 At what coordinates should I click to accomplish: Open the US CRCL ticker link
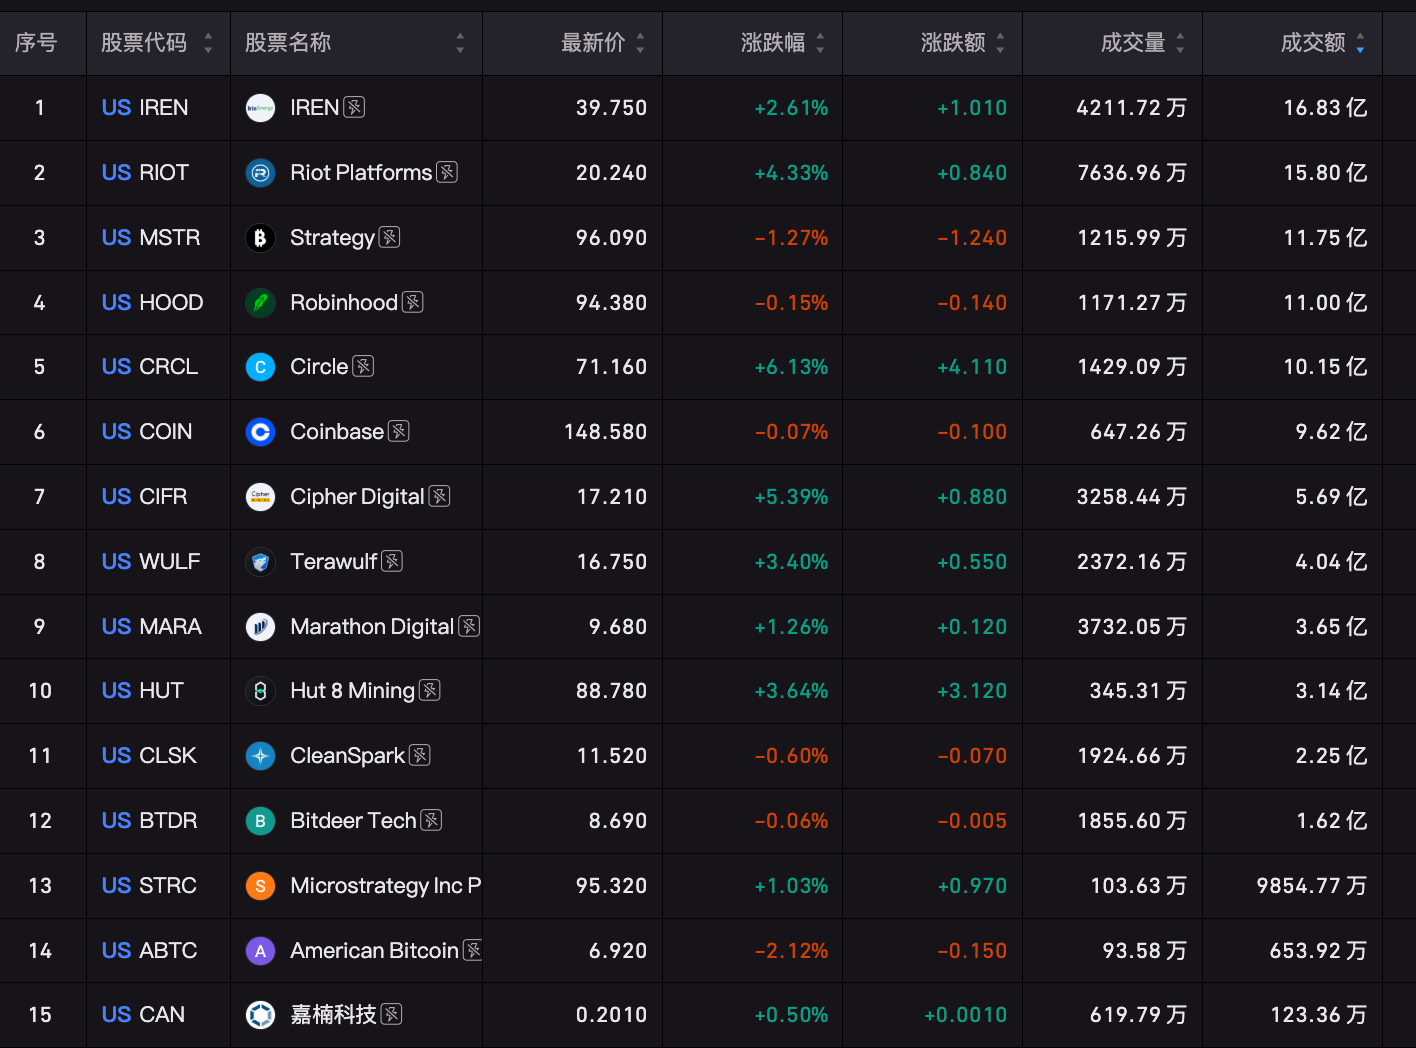tap(150, 367)
